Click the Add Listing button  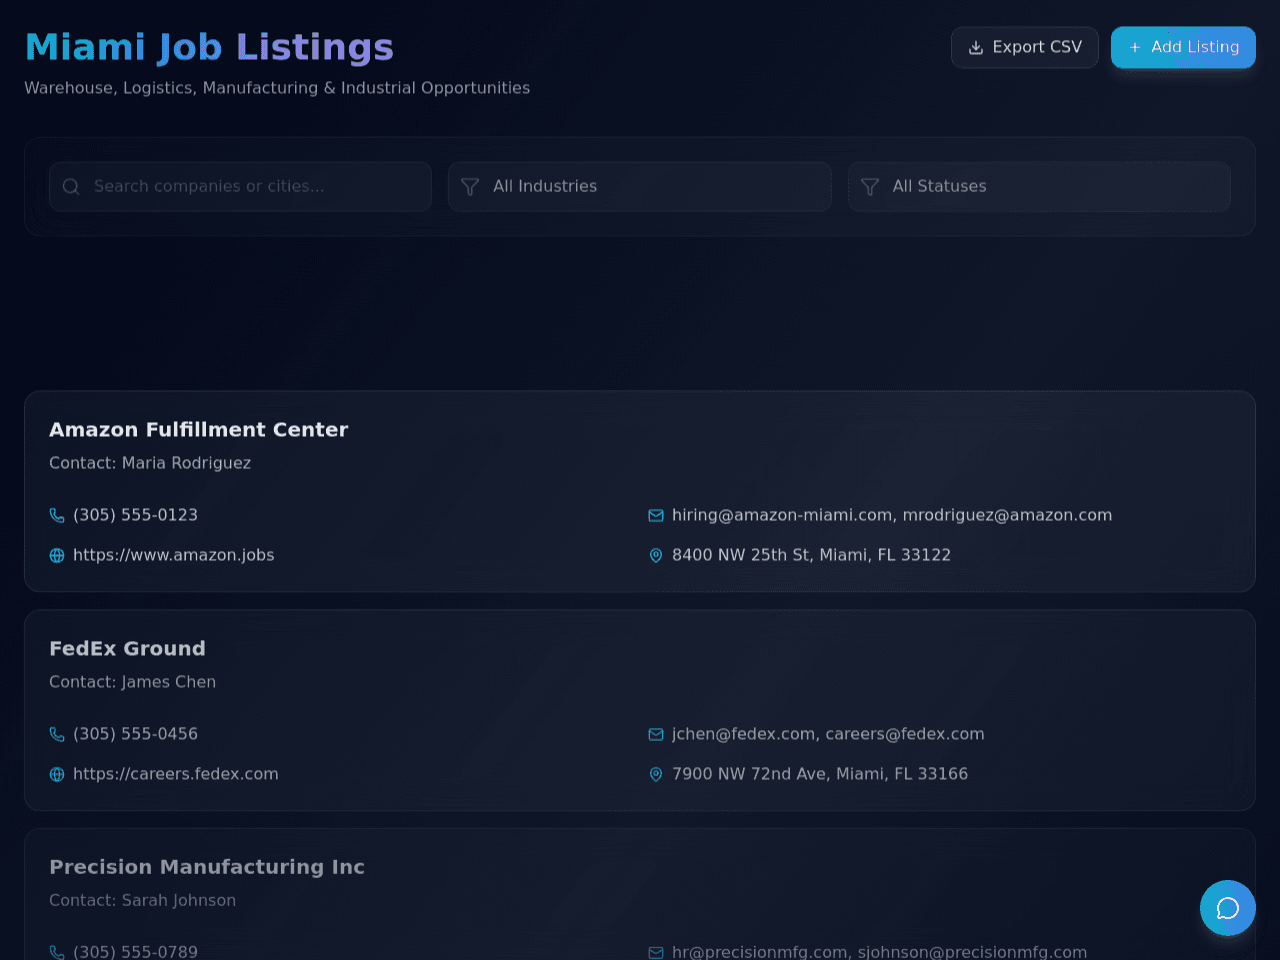pyautogui.click(x=1183, y=47)
